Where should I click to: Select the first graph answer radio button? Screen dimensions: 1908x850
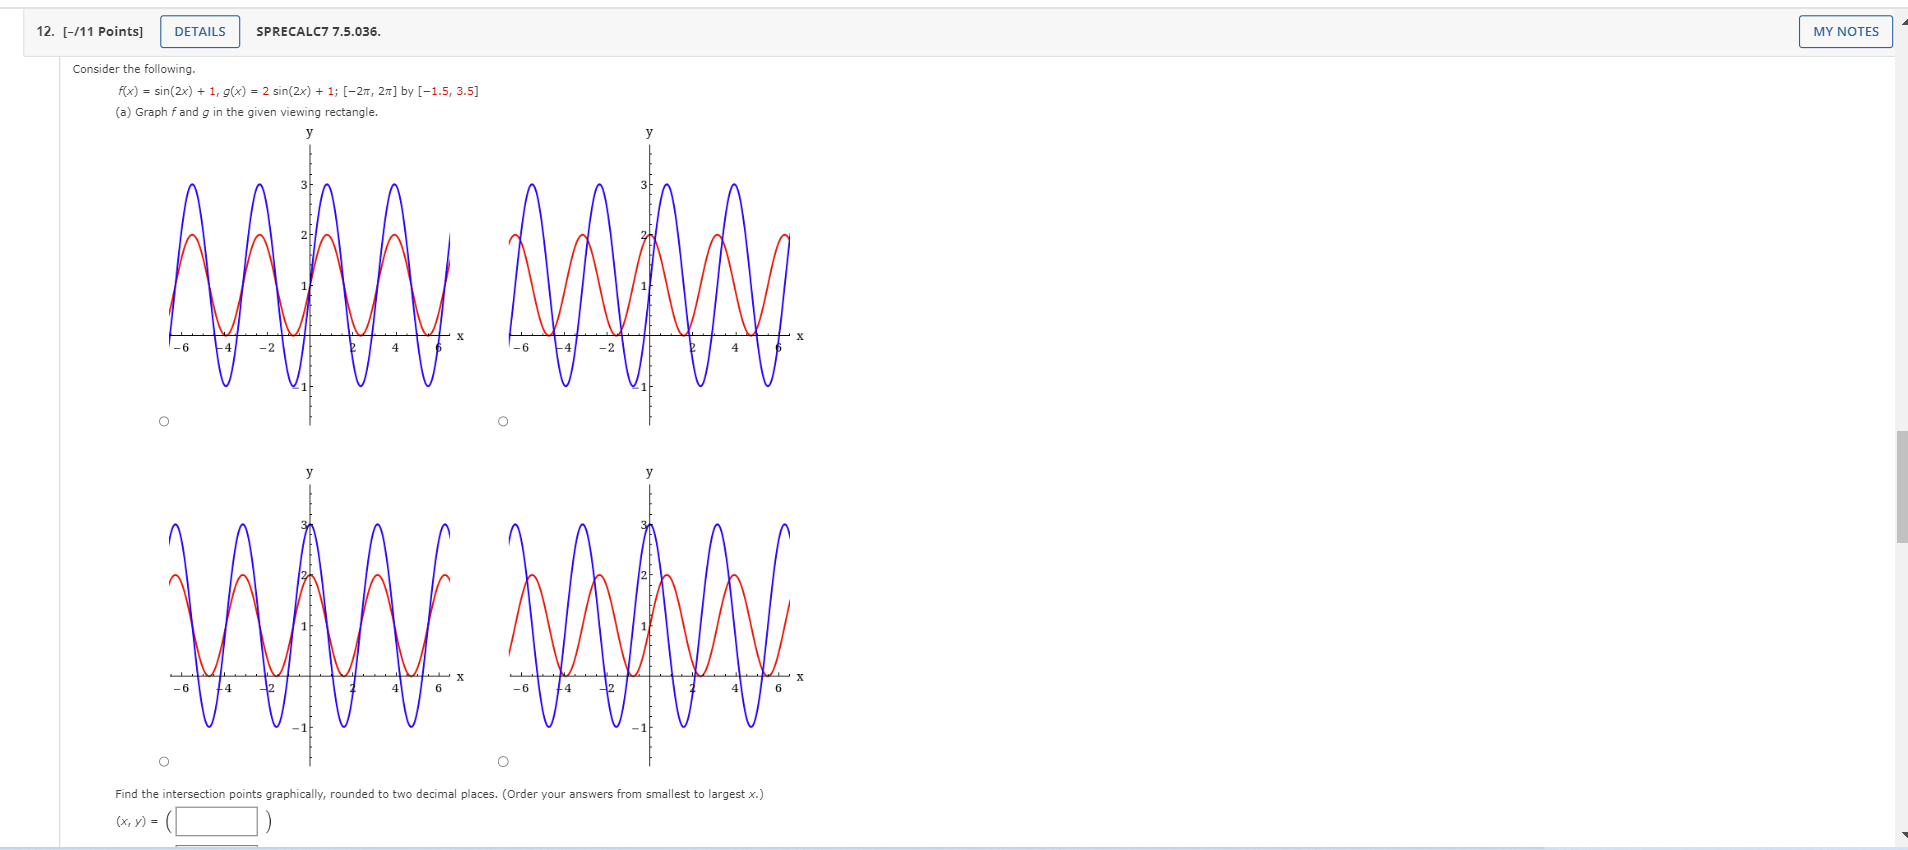(164, 421)
